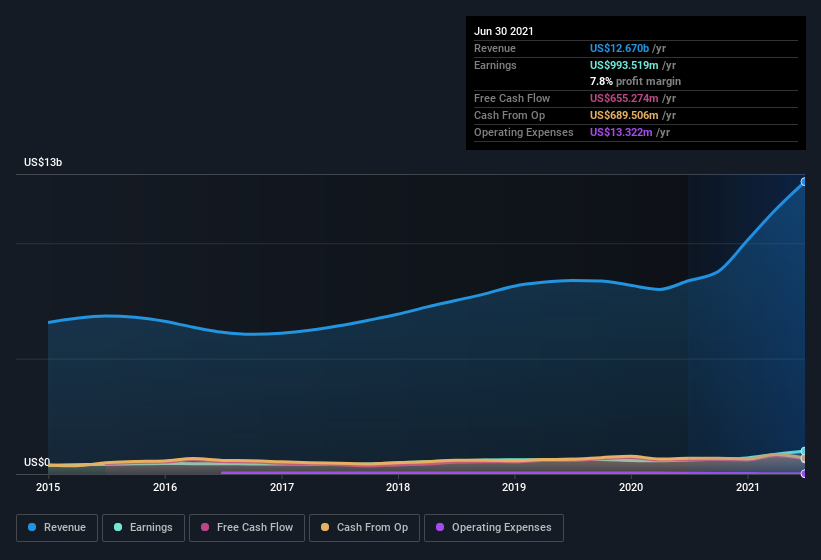The width and height of the screenshot is (821, 560).
Task: Click the US$0 y-axis label
Action: [x=37, y=462]
